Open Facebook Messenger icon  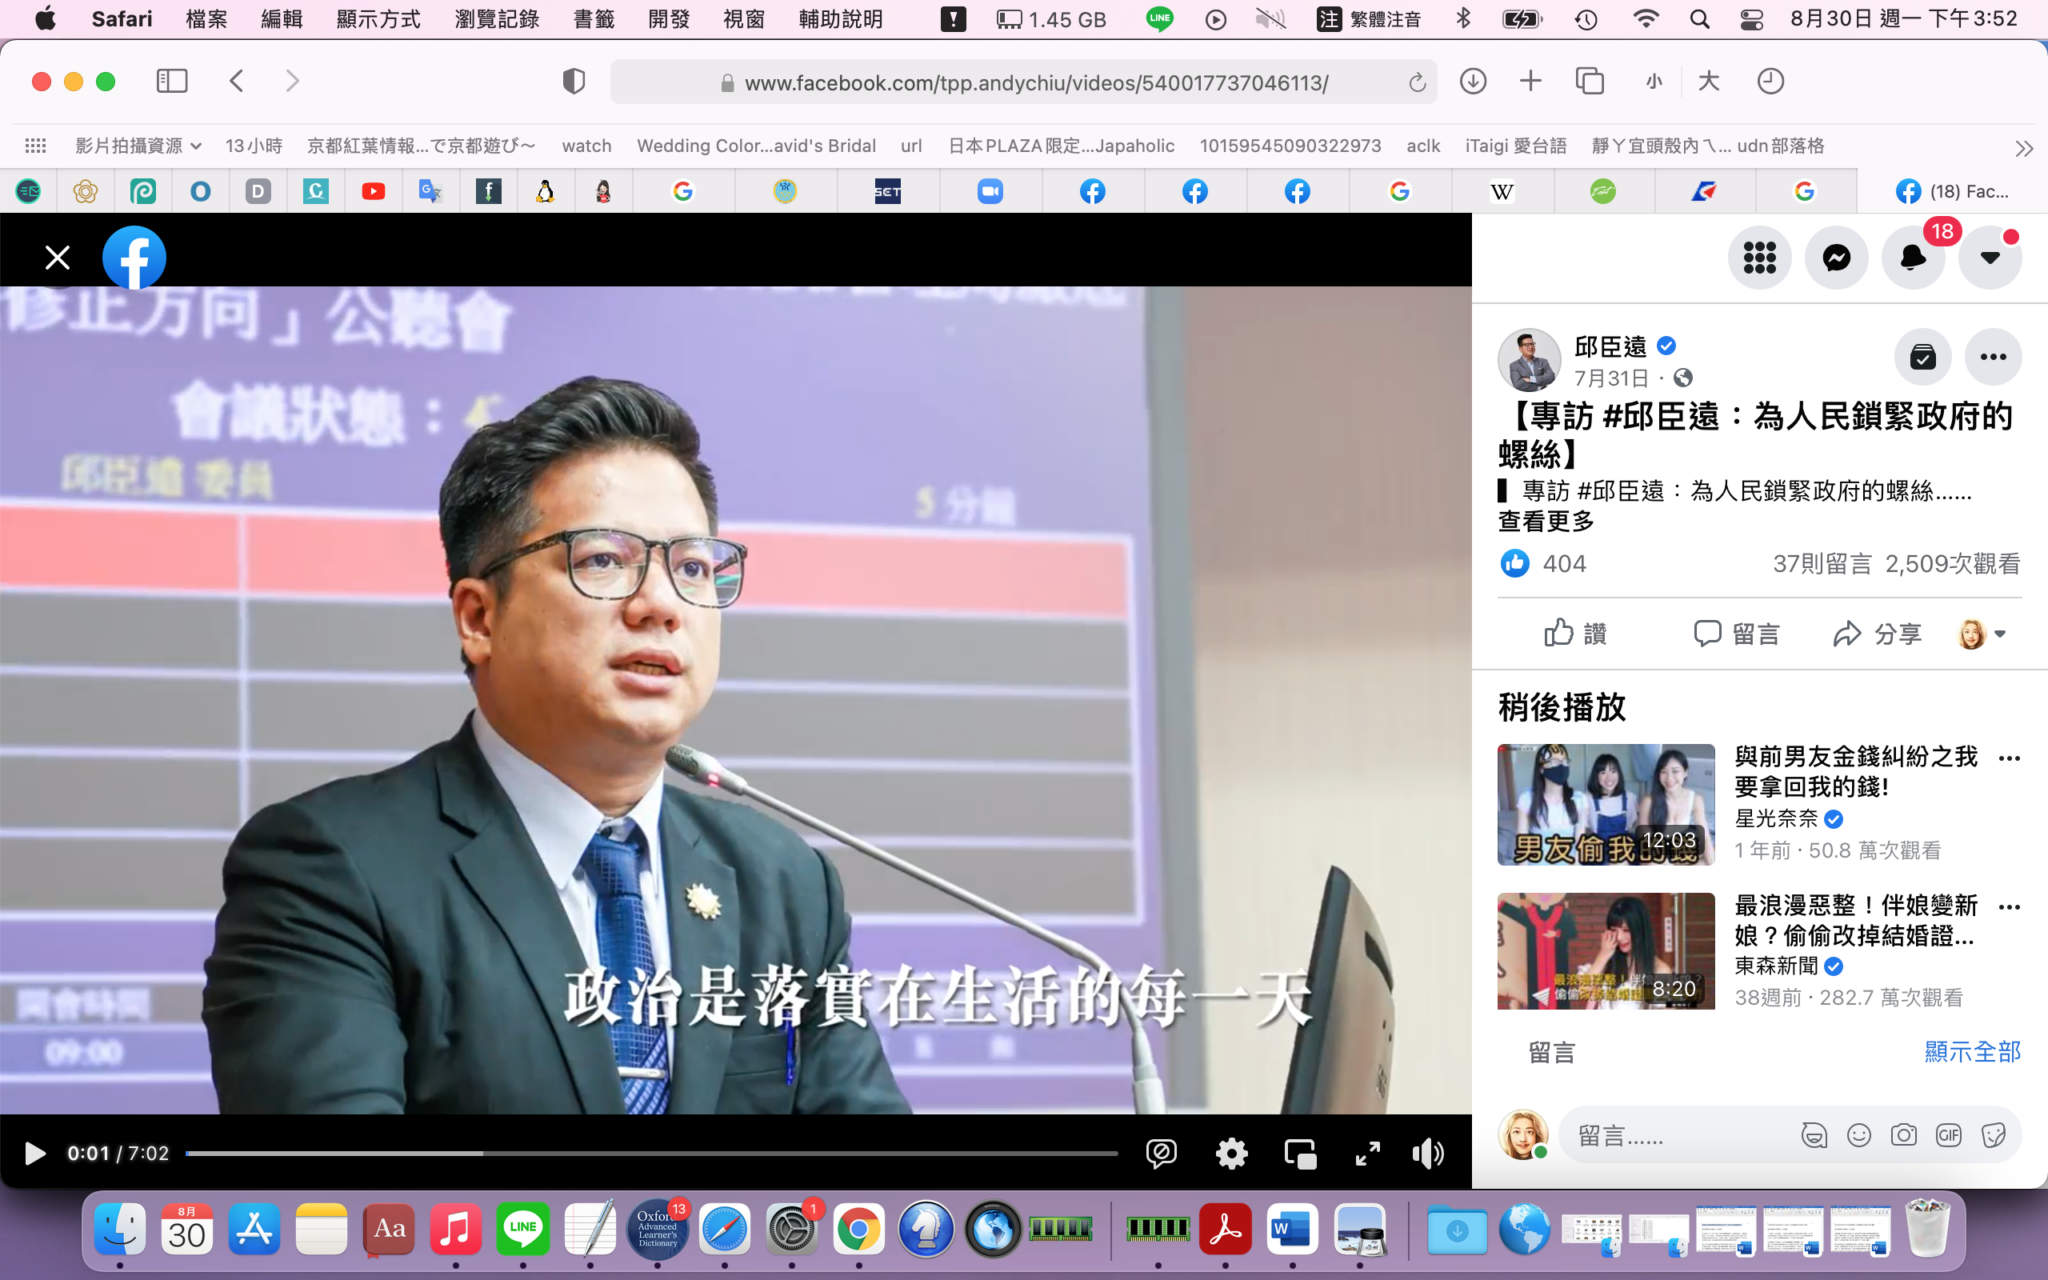(x=1836, y=258)
